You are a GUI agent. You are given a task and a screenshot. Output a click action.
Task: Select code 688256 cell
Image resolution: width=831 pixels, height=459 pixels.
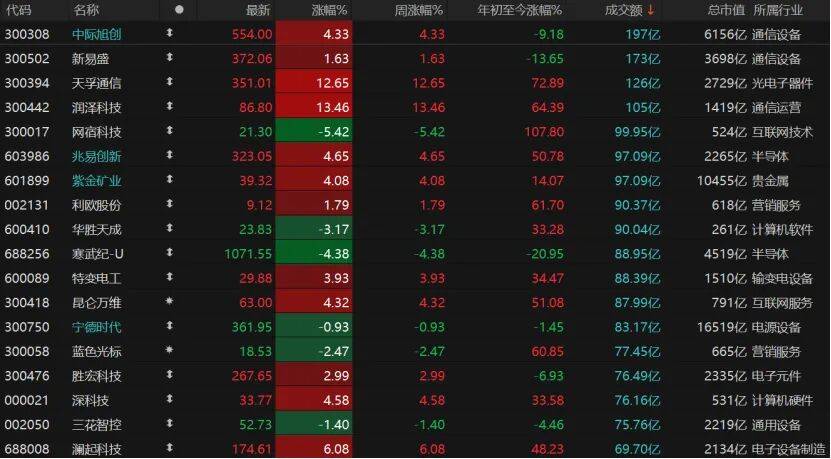[27, 254]
